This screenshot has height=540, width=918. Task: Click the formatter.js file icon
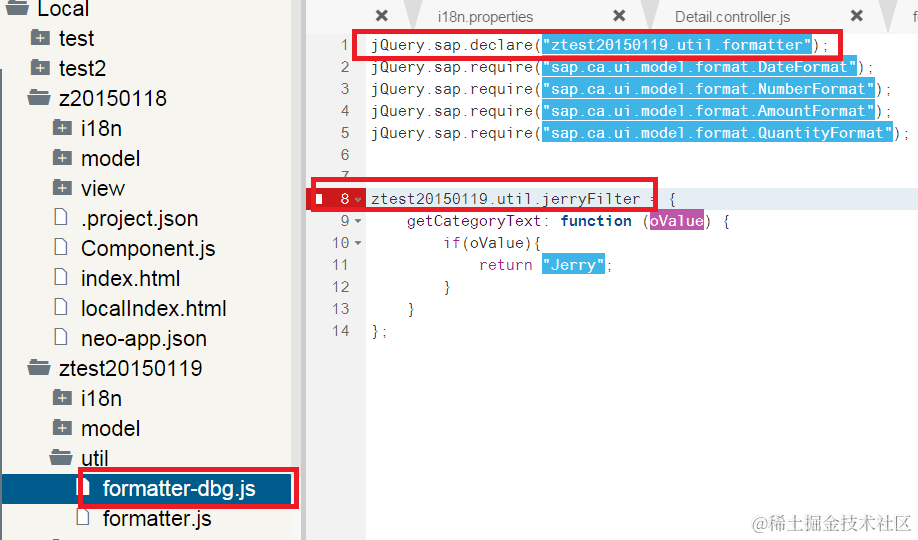tap(83, 517)
